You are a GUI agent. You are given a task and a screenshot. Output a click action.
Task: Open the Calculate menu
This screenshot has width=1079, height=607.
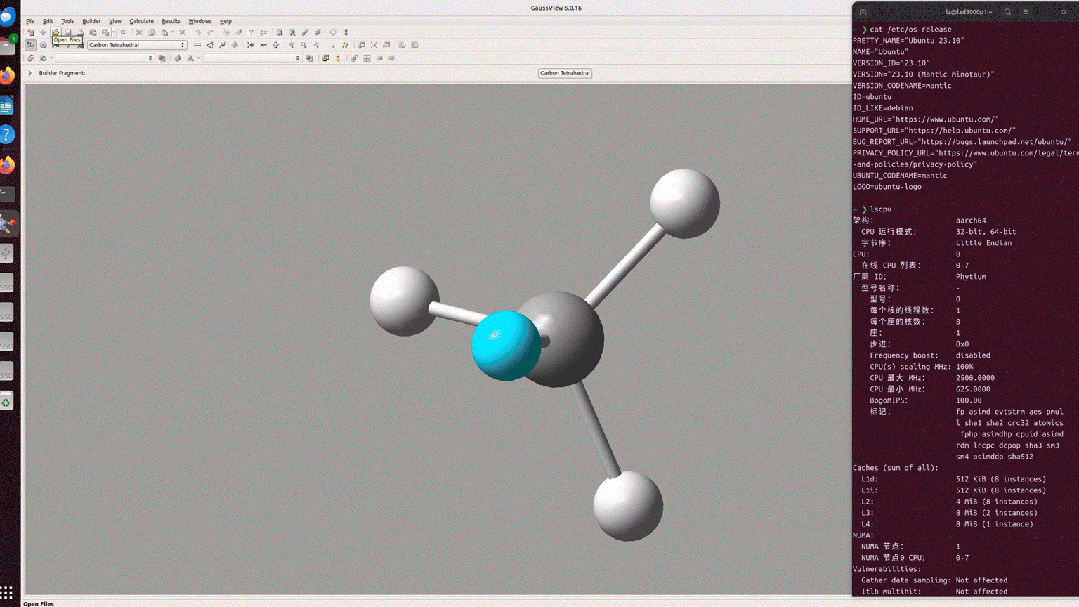[x=142, y=21]
